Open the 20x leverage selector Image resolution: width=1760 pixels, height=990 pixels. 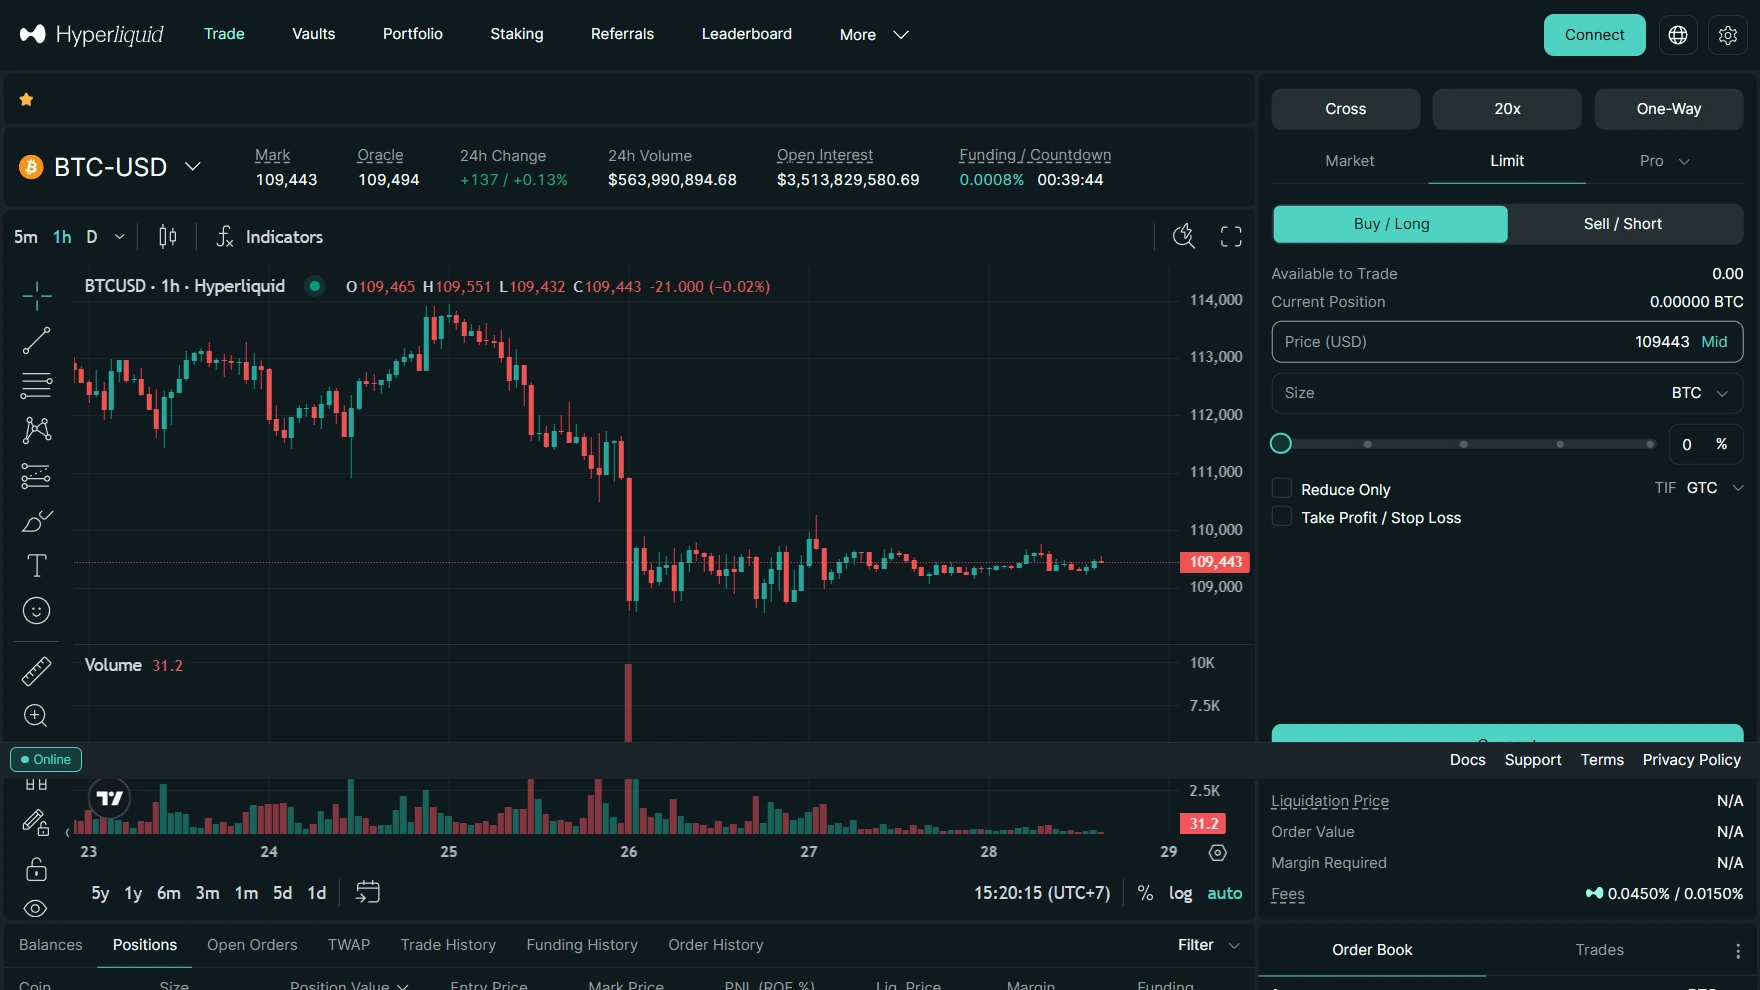[1507, 109]
